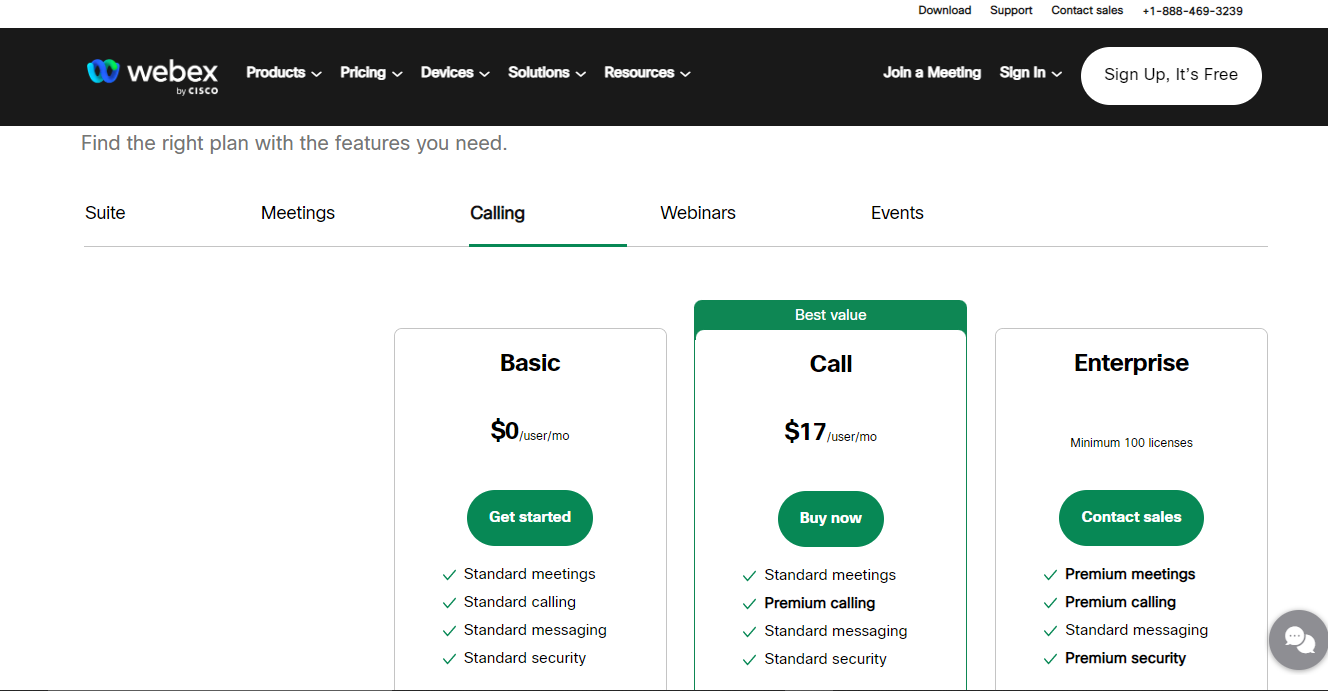Viewport: 1328px width, 691px height.
Task: Expand the Solutions dropdown menu
Action: 547,73
